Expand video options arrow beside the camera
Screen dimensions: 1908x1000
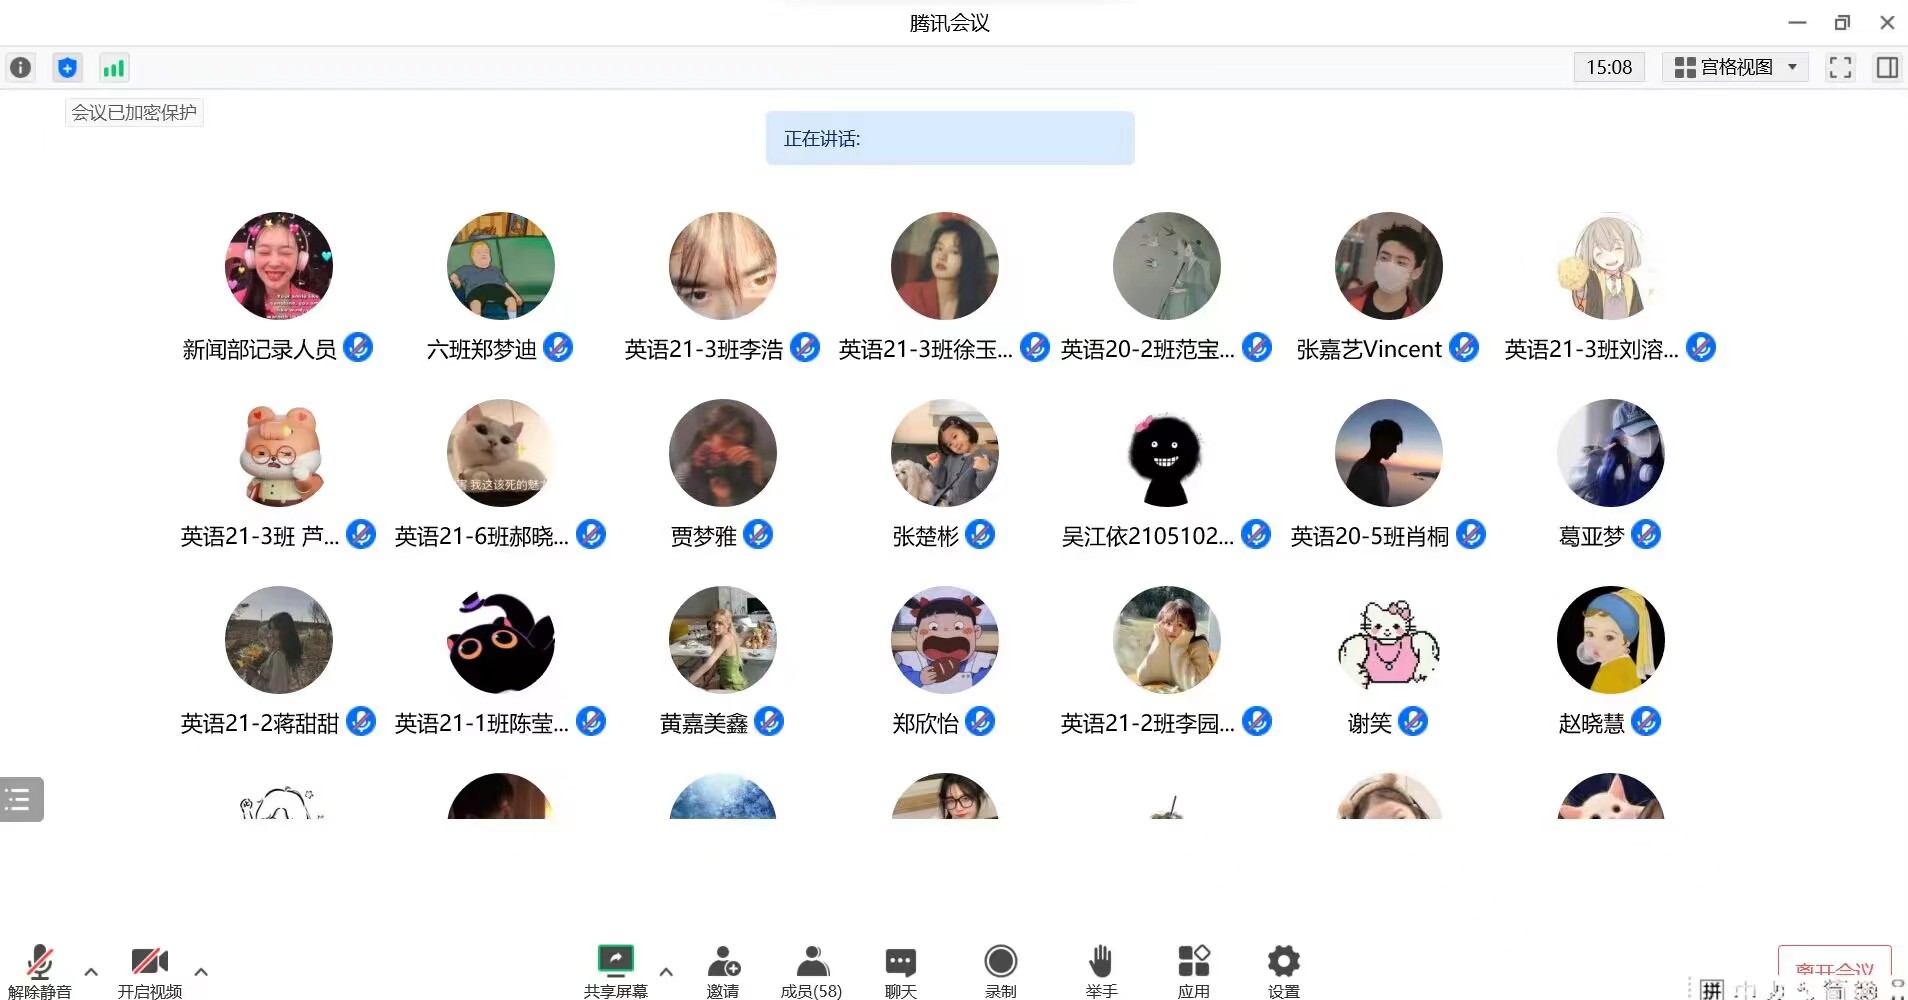[201, 971]
